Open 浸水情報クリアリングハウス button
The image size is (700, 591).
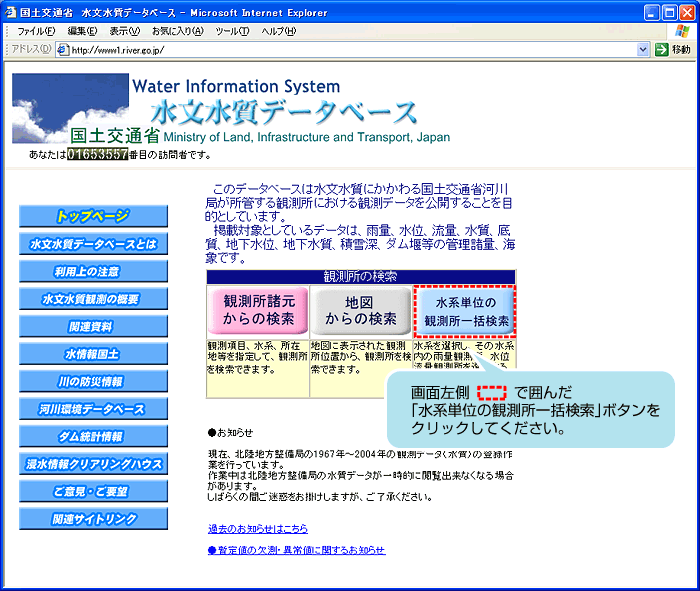click(93, 464)
